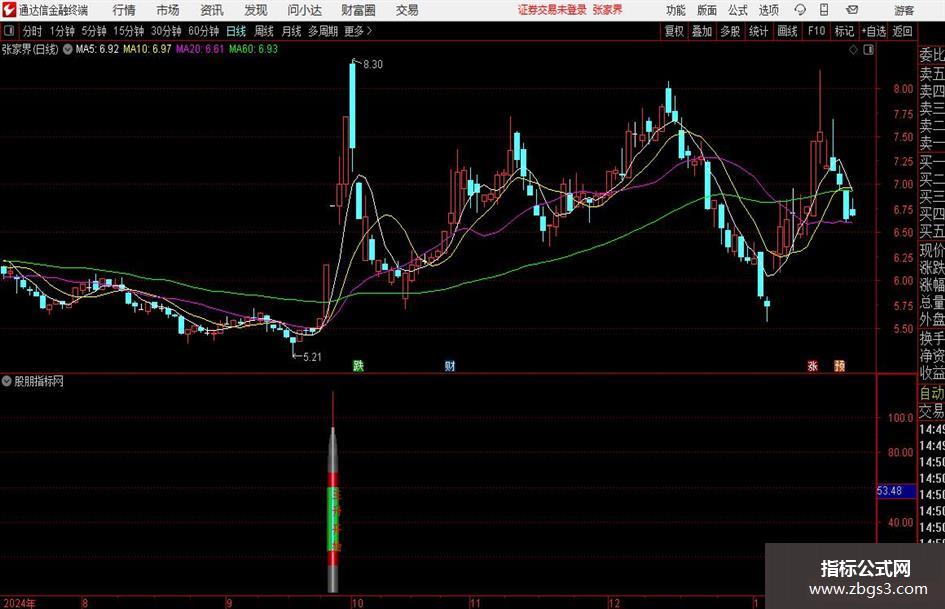
Task: Switch to 月线 monthly tab
Action: (x=292, y=31)
